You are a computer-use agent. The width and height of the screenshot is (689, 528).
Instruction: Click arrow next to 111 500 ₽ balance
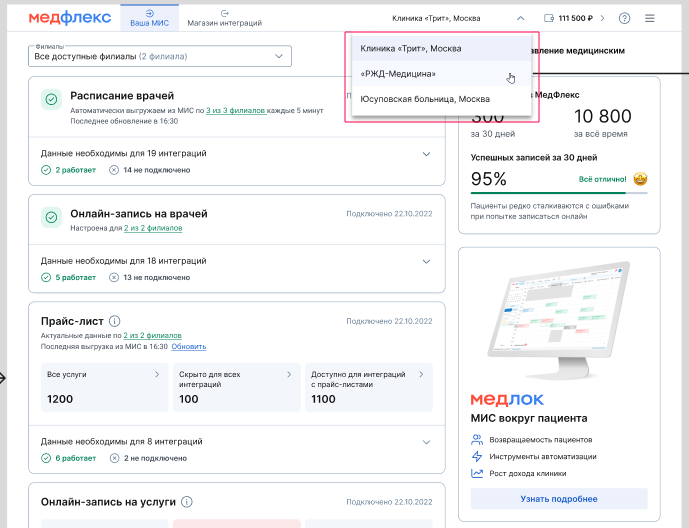(602, 18)
